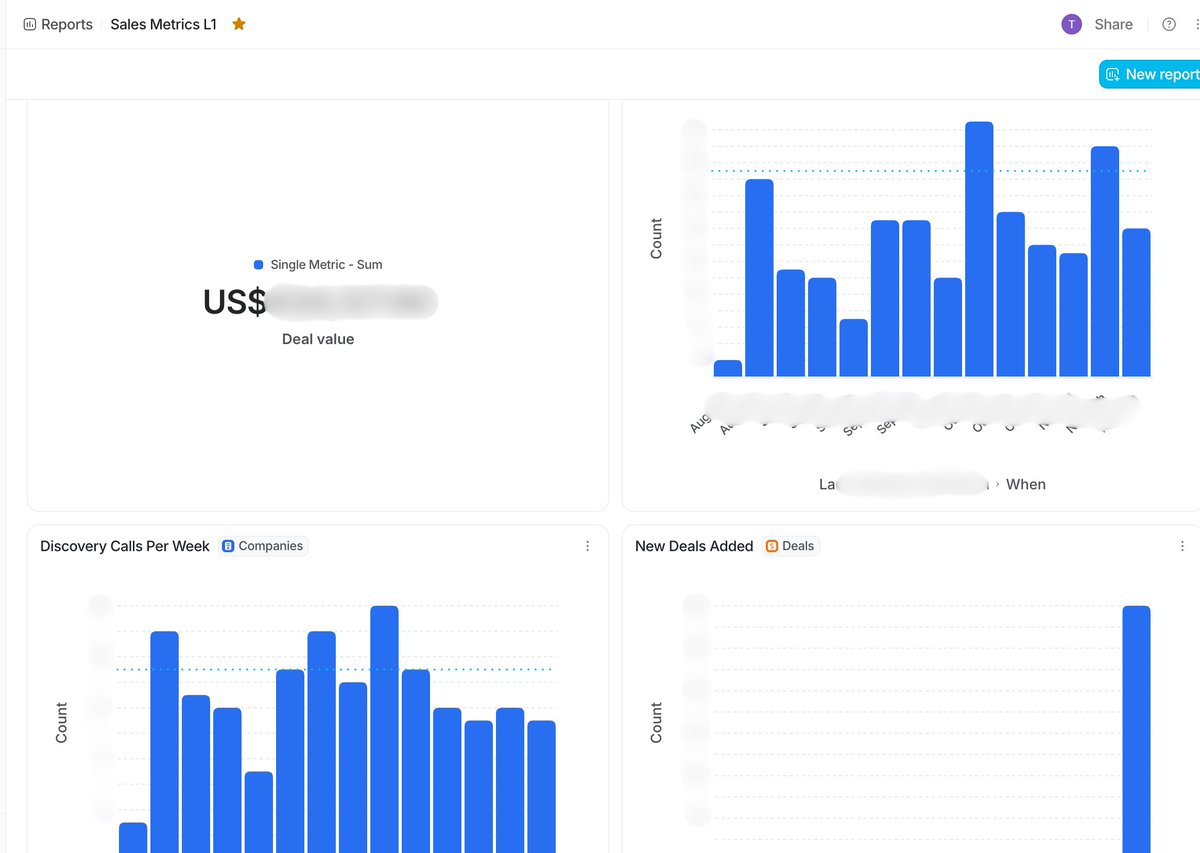Click the Companies tag icon

coord(228,546)
